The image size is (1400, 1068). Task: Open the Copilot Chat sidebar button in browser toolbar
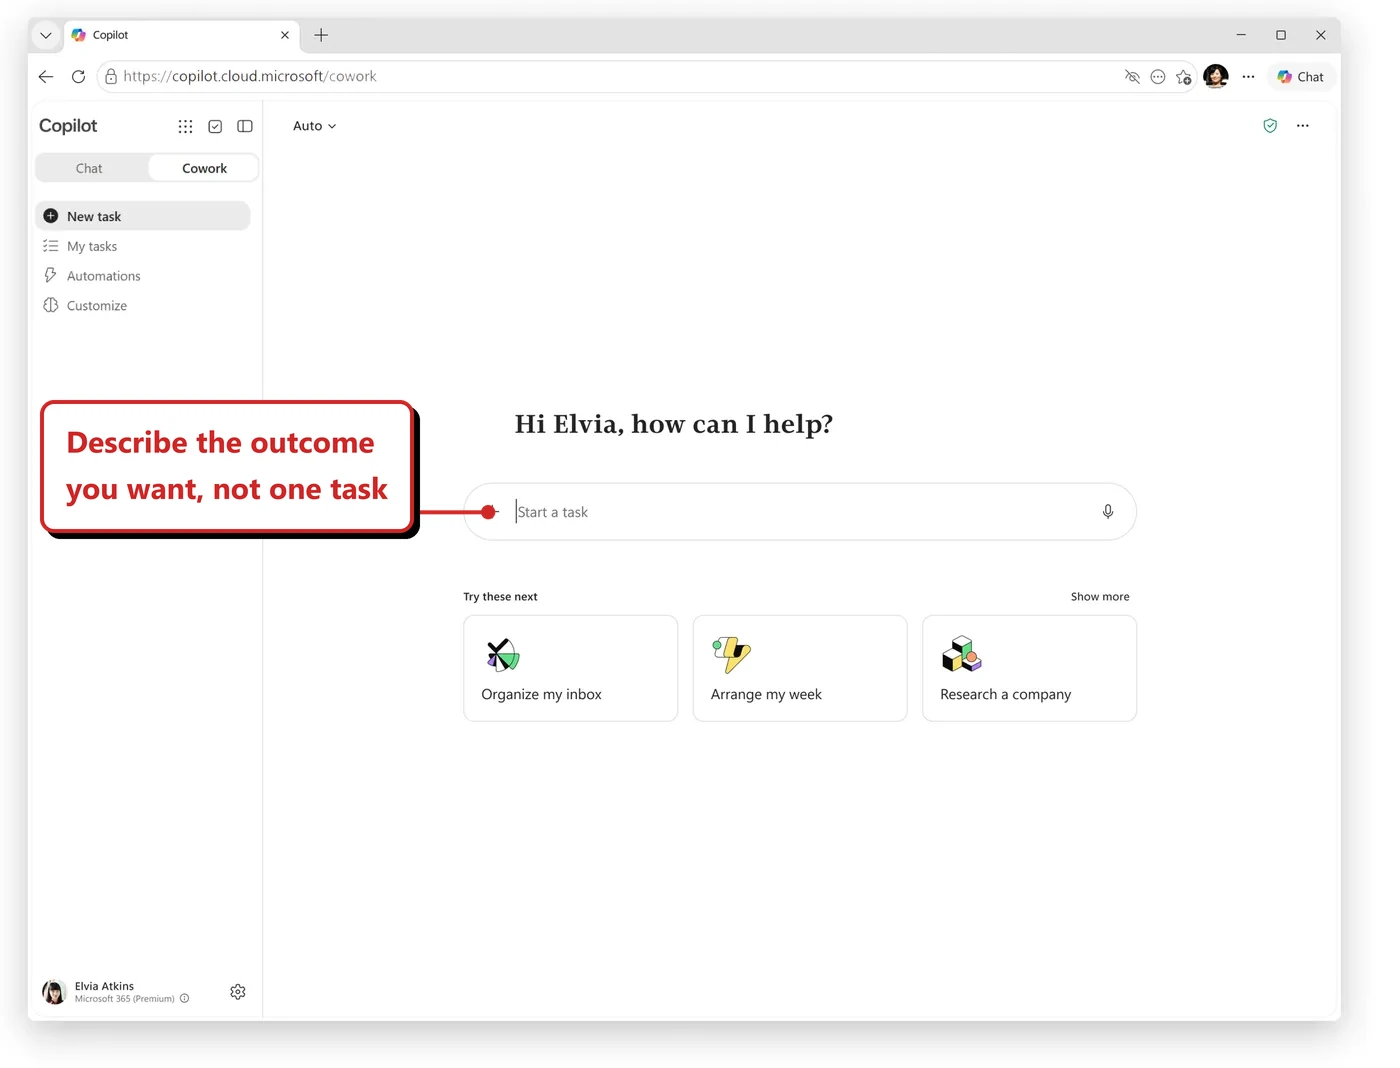pyautogui.click(x=1301, y=77)
